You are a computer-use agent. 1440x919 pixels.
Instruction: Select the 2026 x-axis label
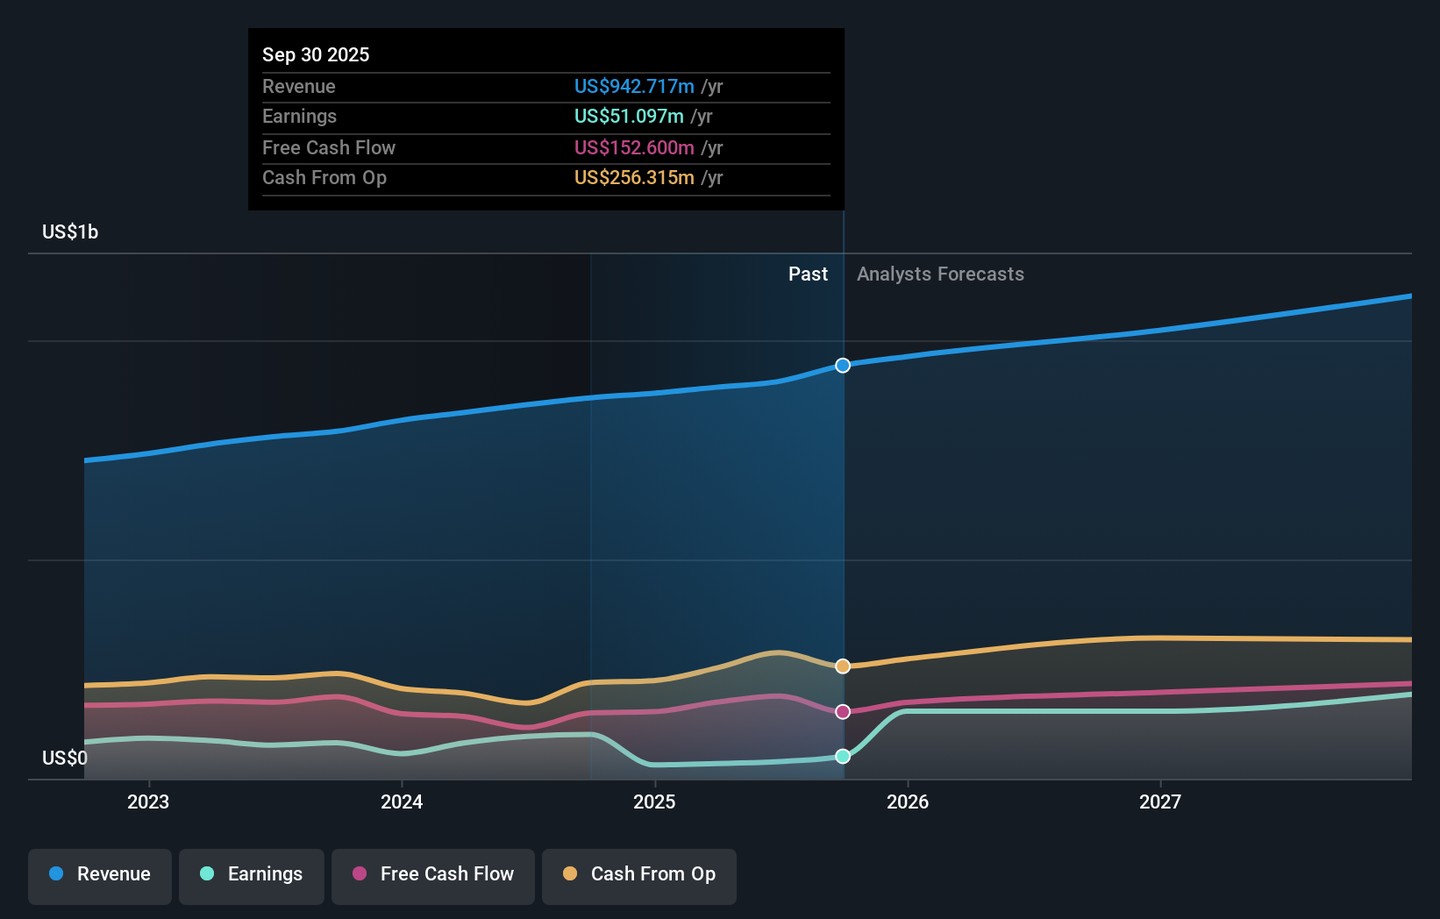tap(907, 802)
